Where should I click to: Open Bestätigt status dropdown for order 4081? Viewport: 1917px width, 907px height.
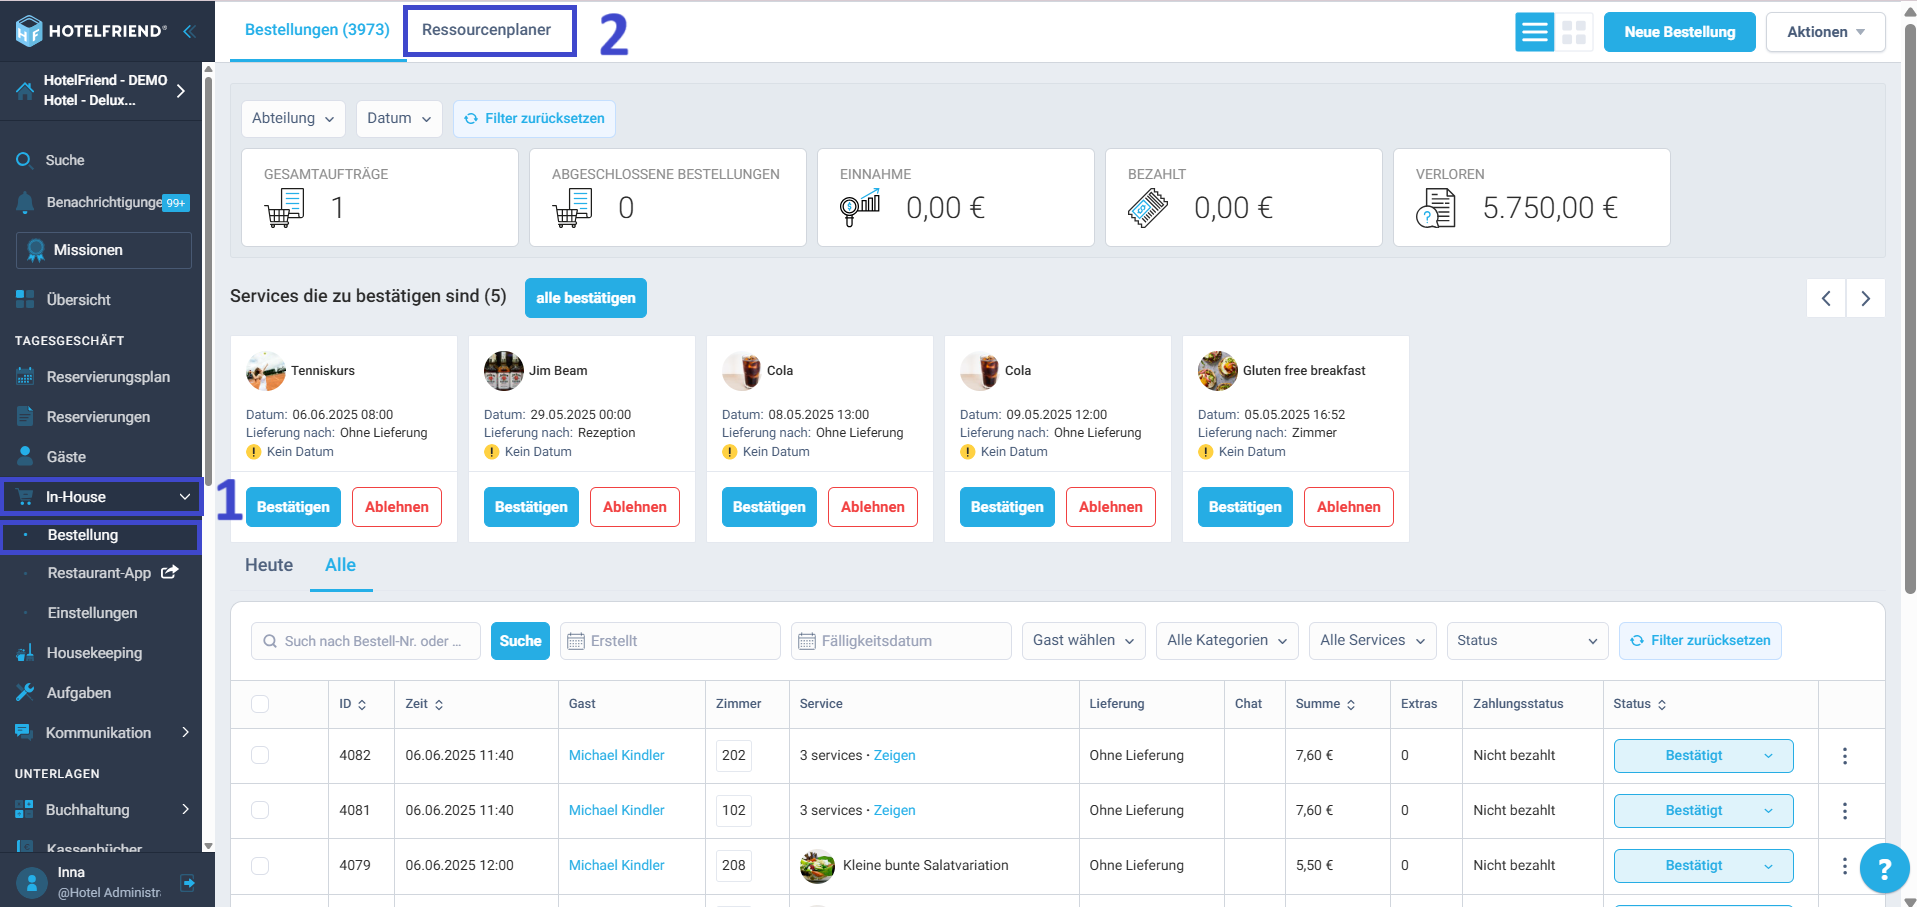coord(1703,810)
